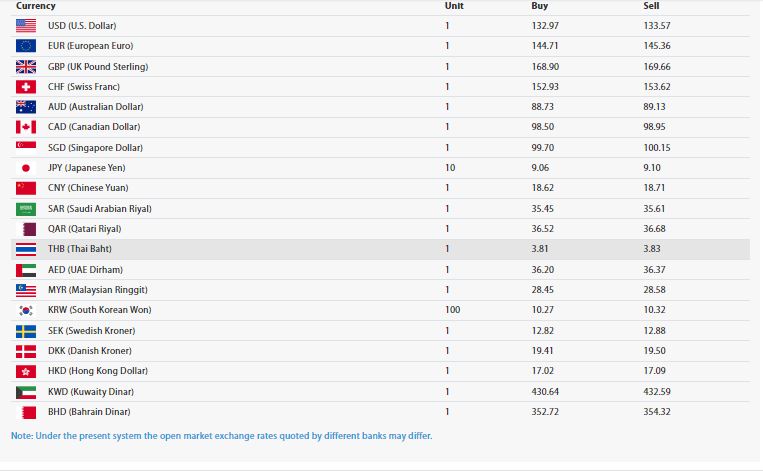The width and height of the screenshot is (763, 471).
Task: Select the South Korean flag icon
Action: click(x=26, y=310)
